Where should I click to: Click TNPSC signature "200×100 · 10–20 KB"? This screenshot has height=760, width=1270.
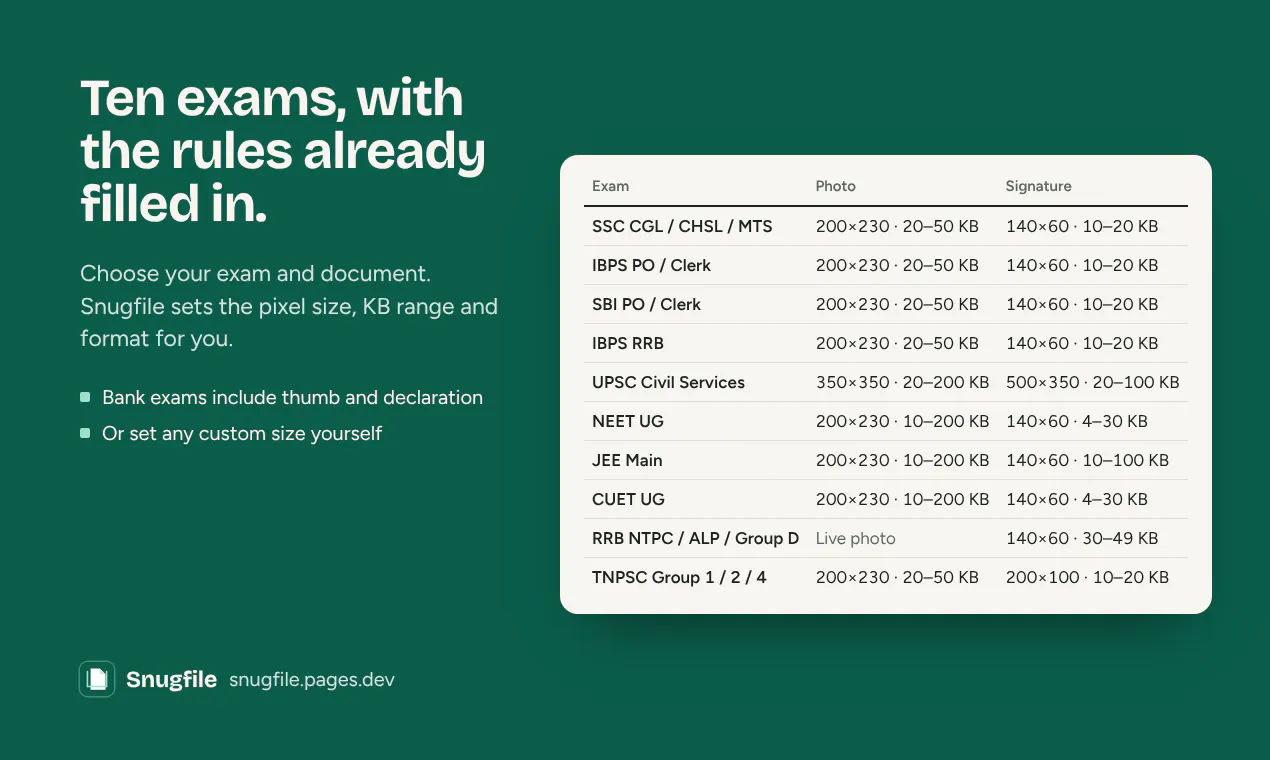point(1087,577)
